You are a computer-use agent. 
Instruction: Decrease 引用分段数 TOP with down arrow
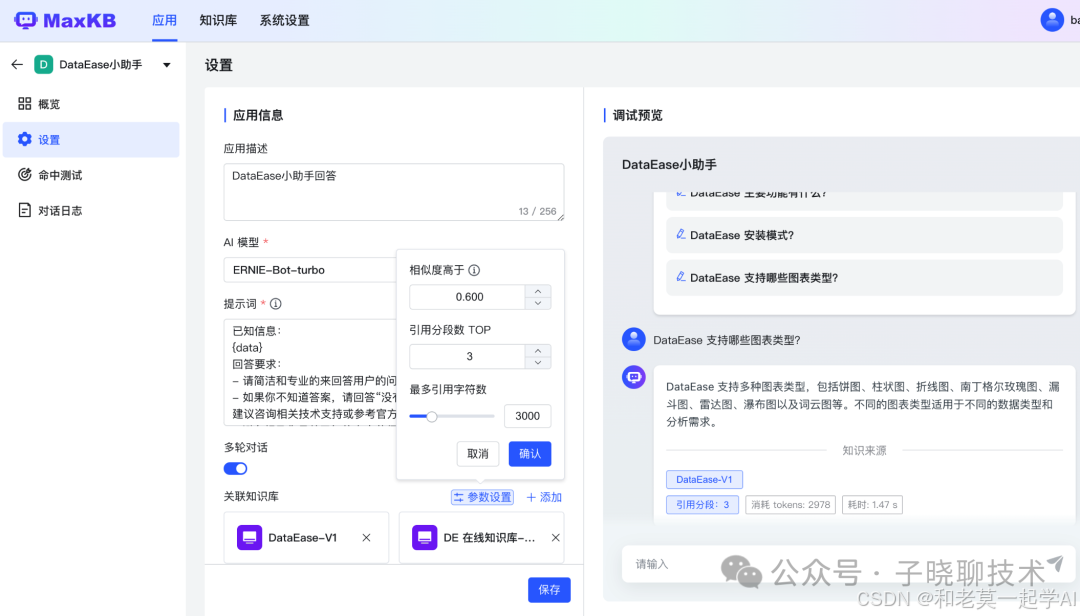tap(538, 362)
